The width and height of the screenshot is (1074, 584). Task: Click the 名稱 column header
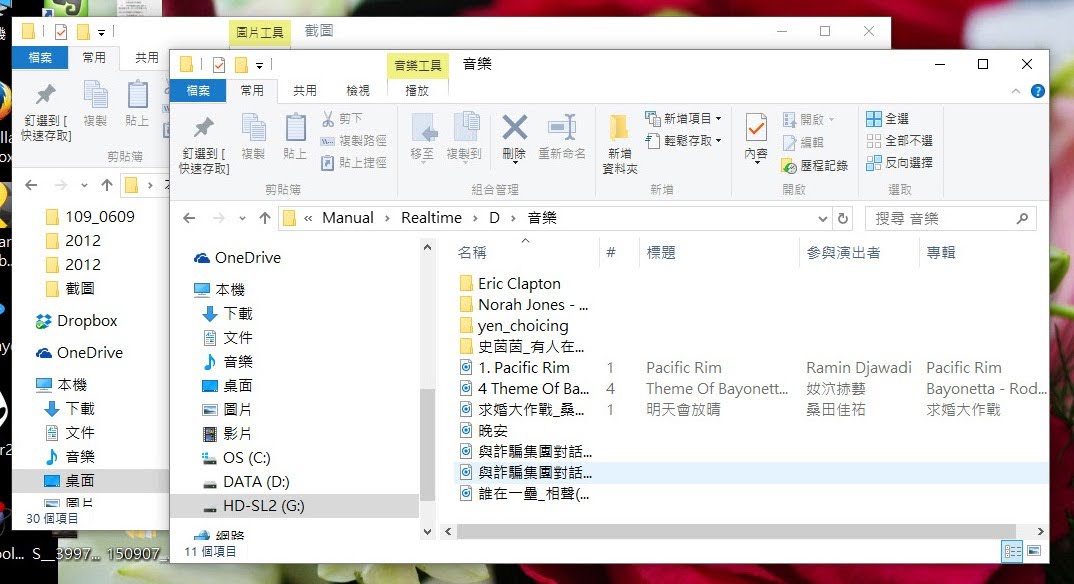[471, 253]
